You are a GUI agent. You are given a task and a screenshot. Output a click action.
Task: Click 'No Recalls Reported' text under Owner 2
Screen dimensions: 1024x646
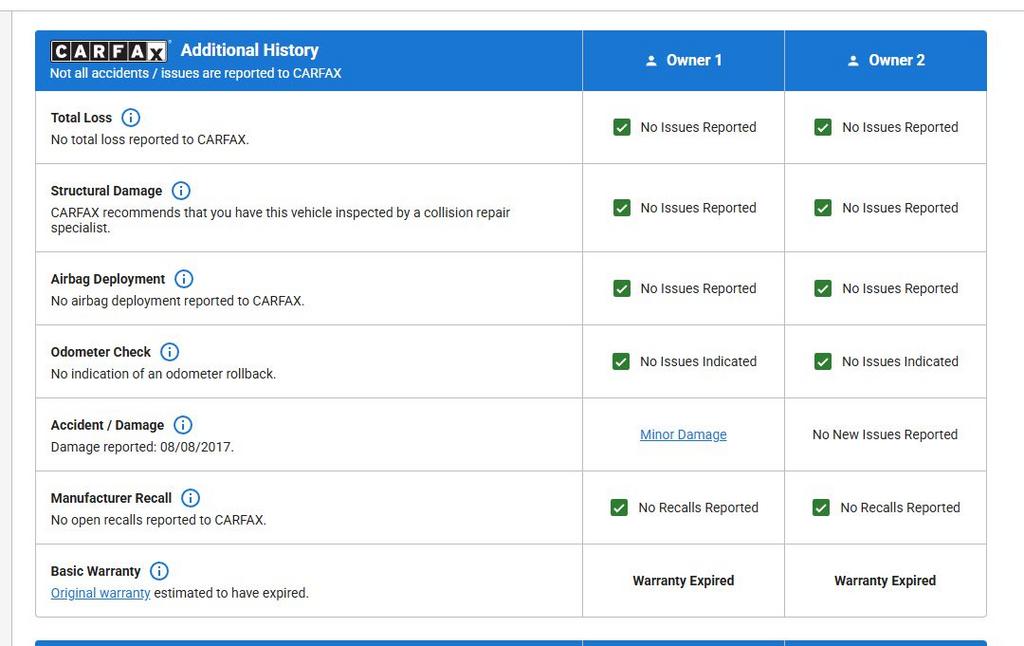point(900,508)
